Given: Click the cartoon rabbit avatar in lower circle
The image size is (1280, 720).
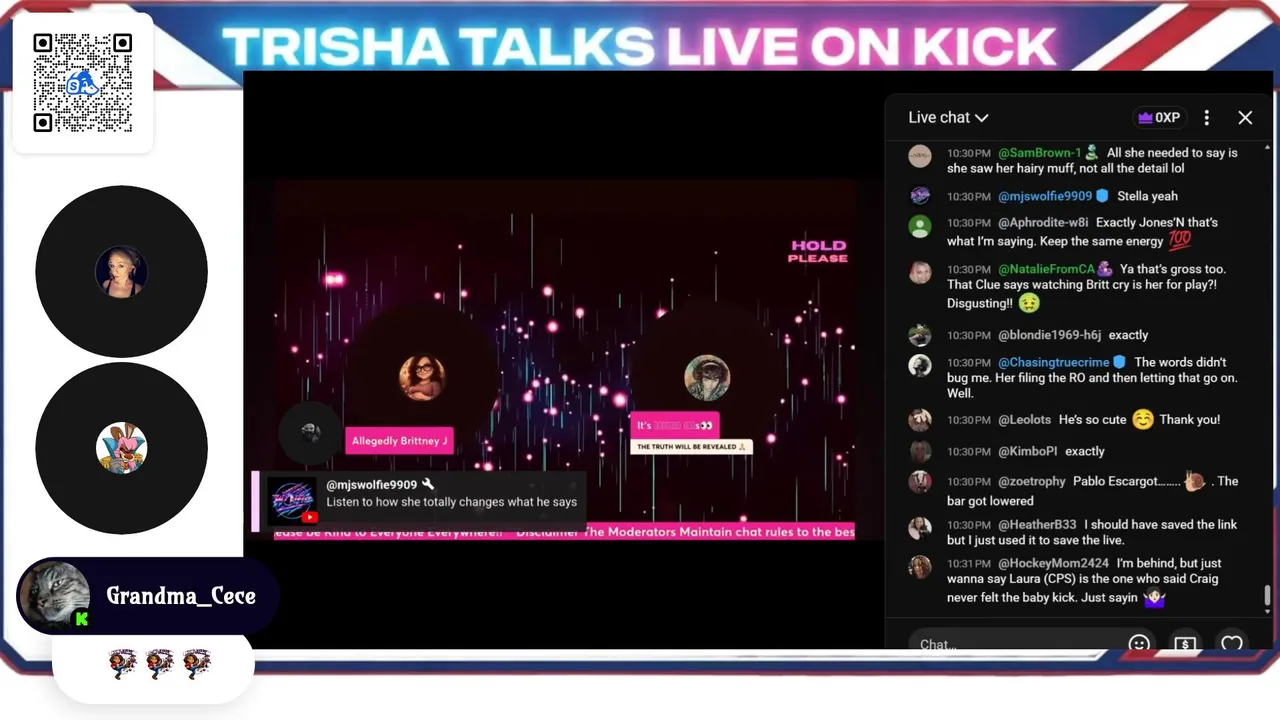Looking at the screenshot, I should (121, 447).
